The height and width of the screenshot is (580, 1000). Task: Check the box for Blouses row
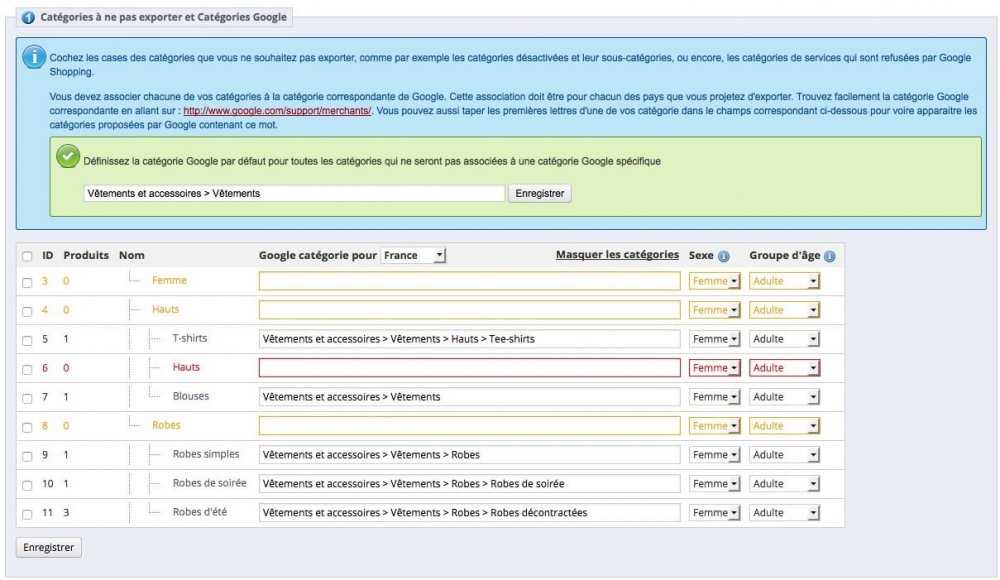tap(27, 398)
